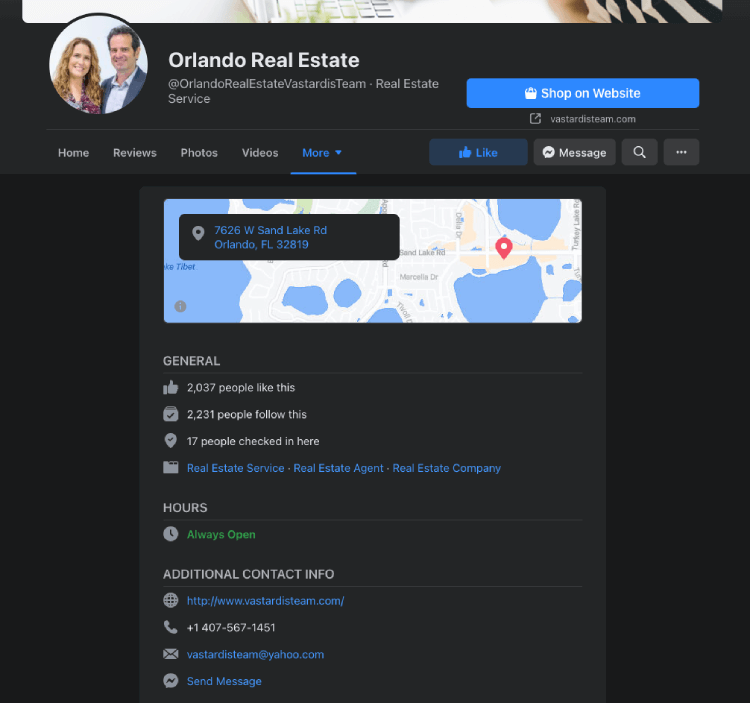Select the Real Estate Agent category link

[x=338, y=468]
